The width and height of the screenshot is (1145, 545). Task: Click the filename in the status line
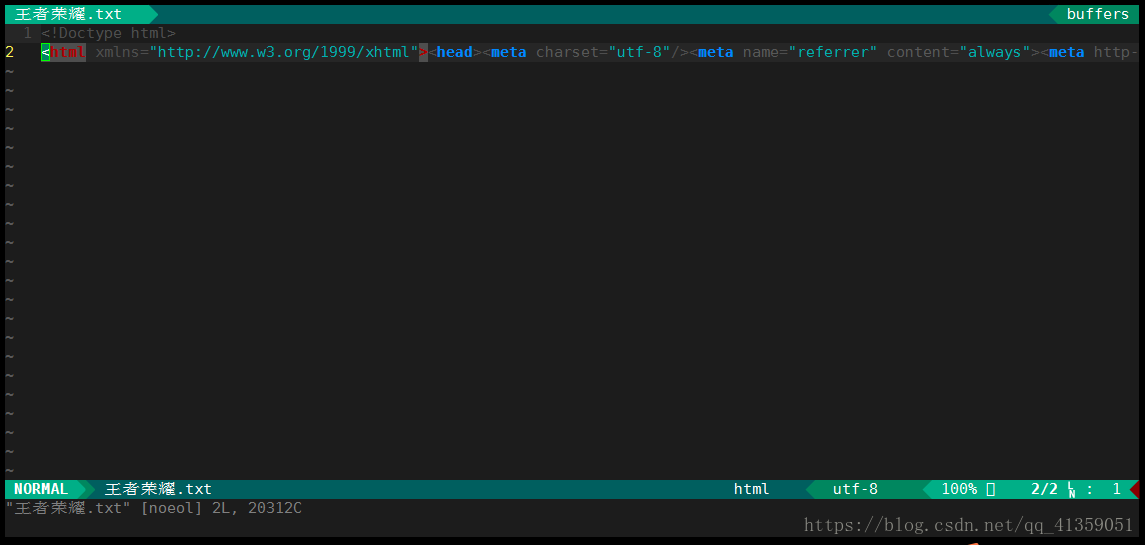point(158,489)
